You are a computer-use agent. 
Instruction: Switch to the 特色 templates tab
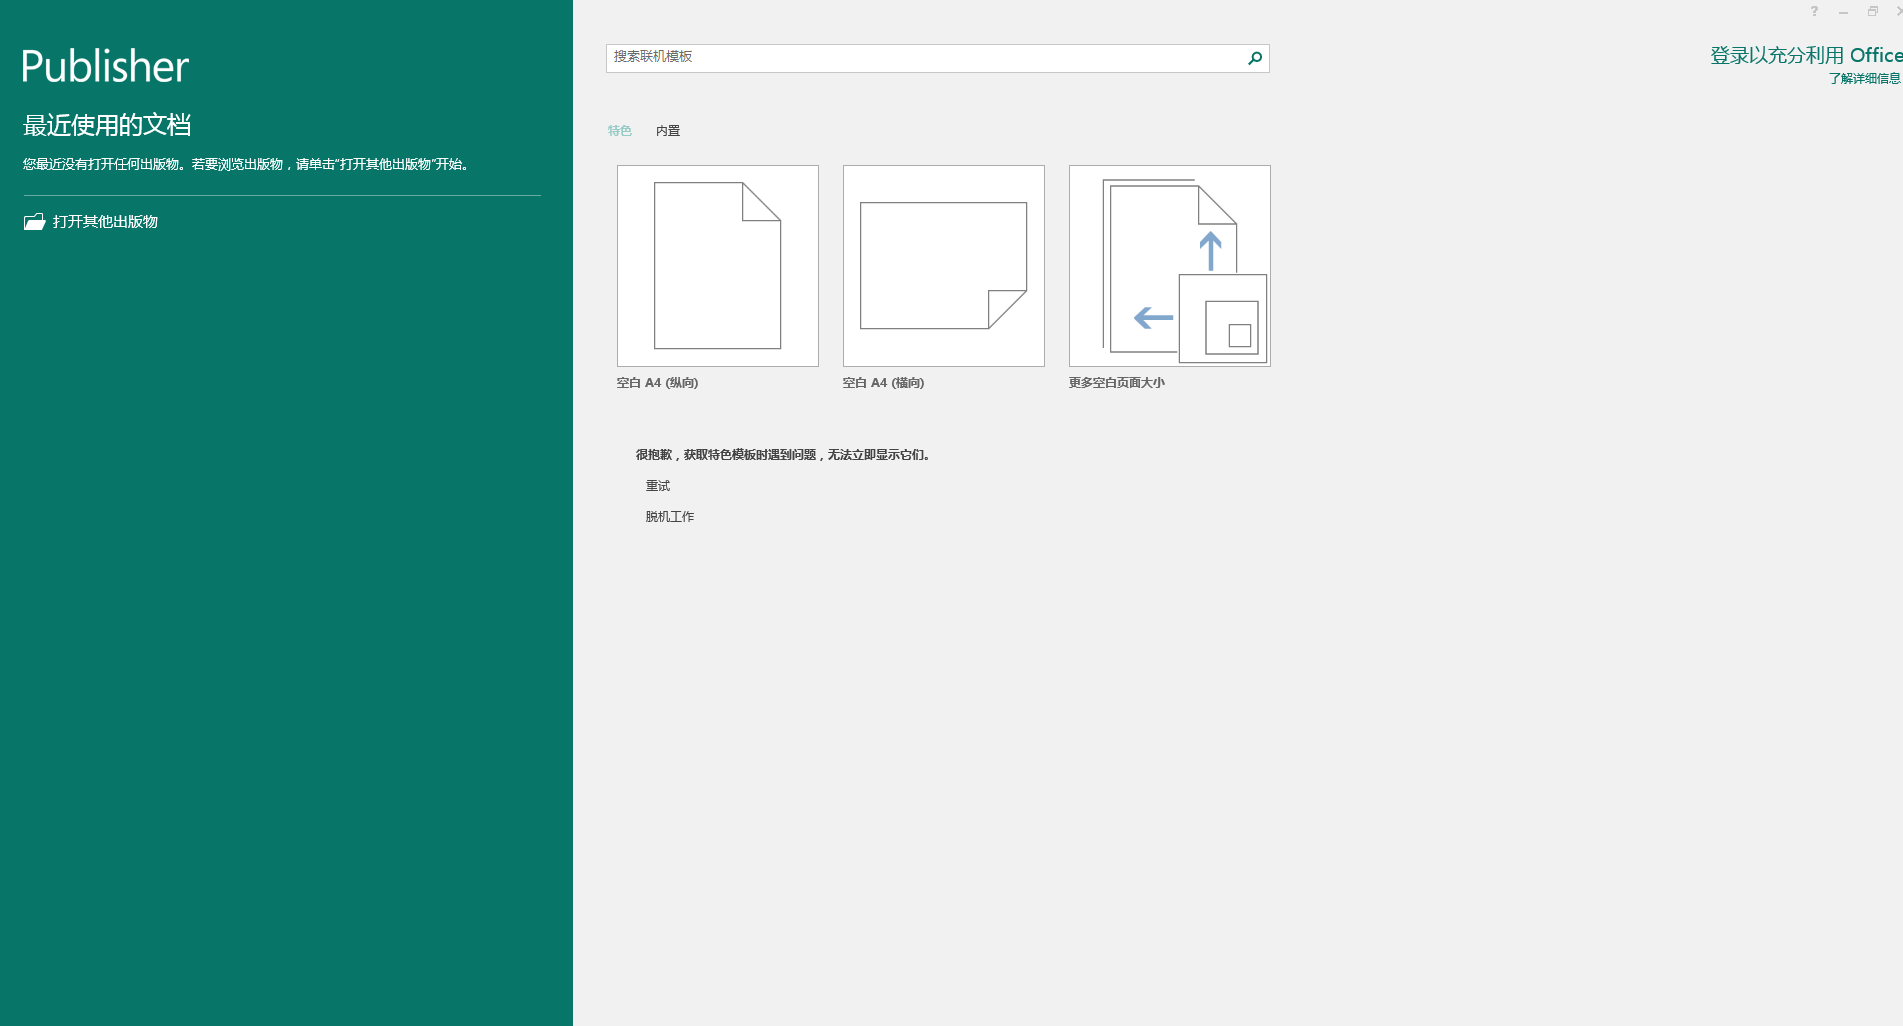pyautogui.click(x=620, y=130)
